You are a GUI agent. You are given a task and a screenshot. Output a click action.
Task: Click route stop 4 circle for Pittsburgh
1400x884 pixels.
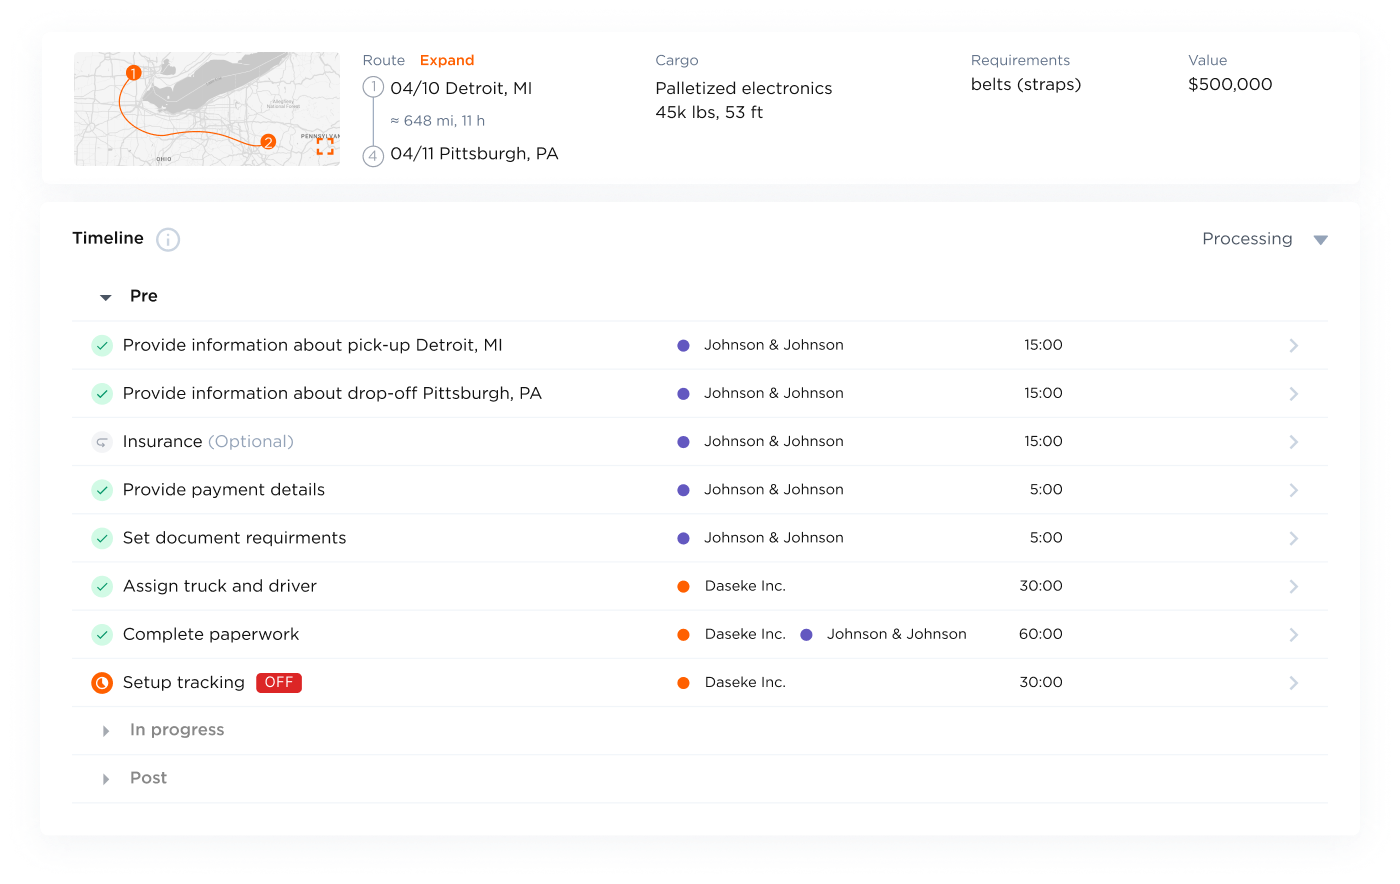click(x=373, y=155)
